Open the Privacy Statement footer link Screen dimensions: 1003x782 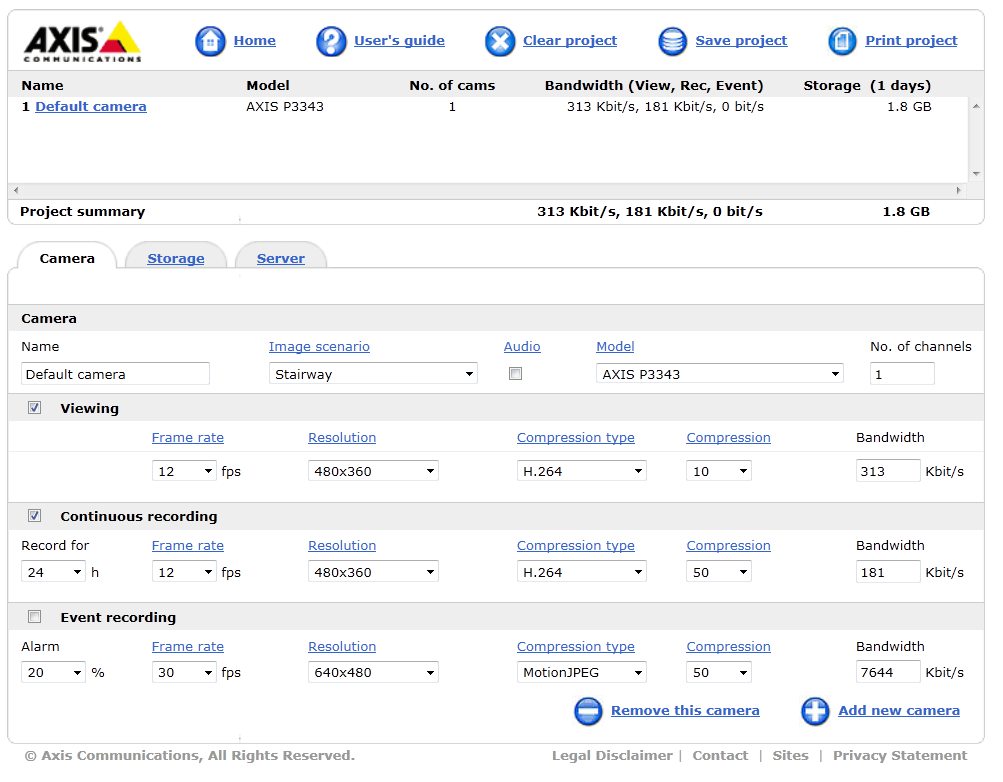(900, 755)
